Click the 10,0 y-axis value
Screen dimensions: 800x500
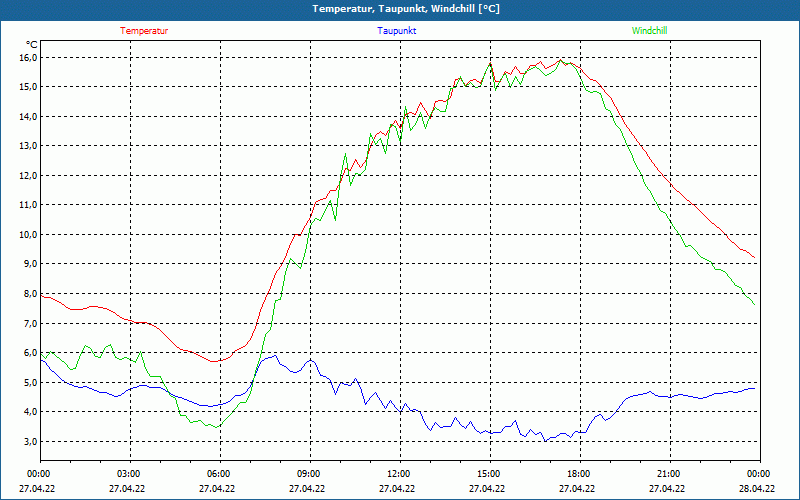[28, 234]
